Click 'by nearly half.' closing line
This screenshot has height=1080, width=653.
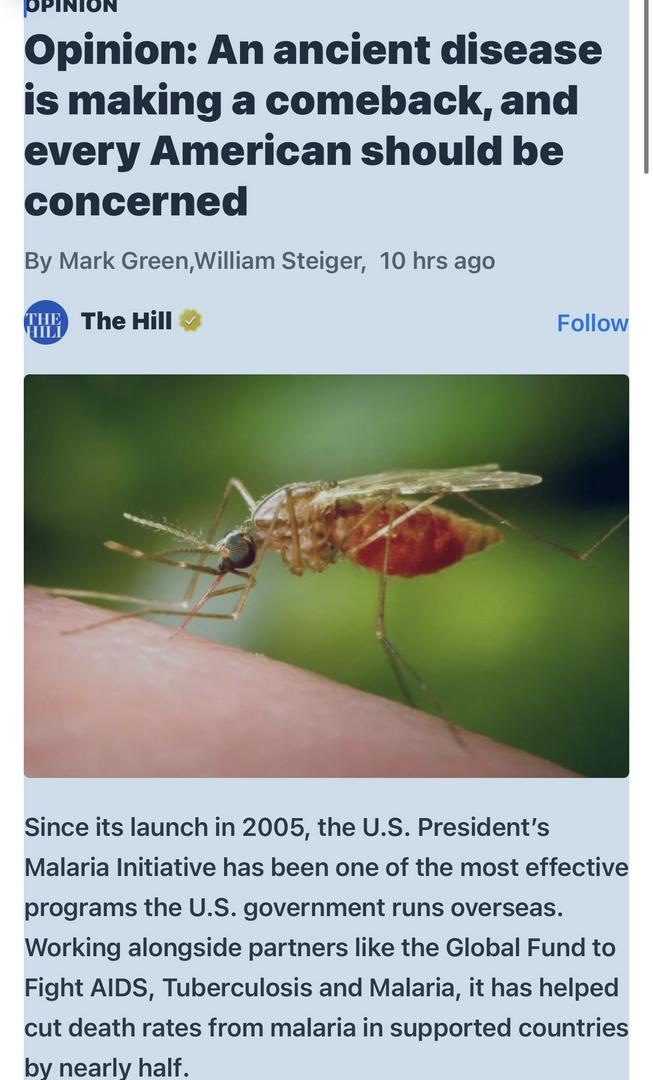107,1067
